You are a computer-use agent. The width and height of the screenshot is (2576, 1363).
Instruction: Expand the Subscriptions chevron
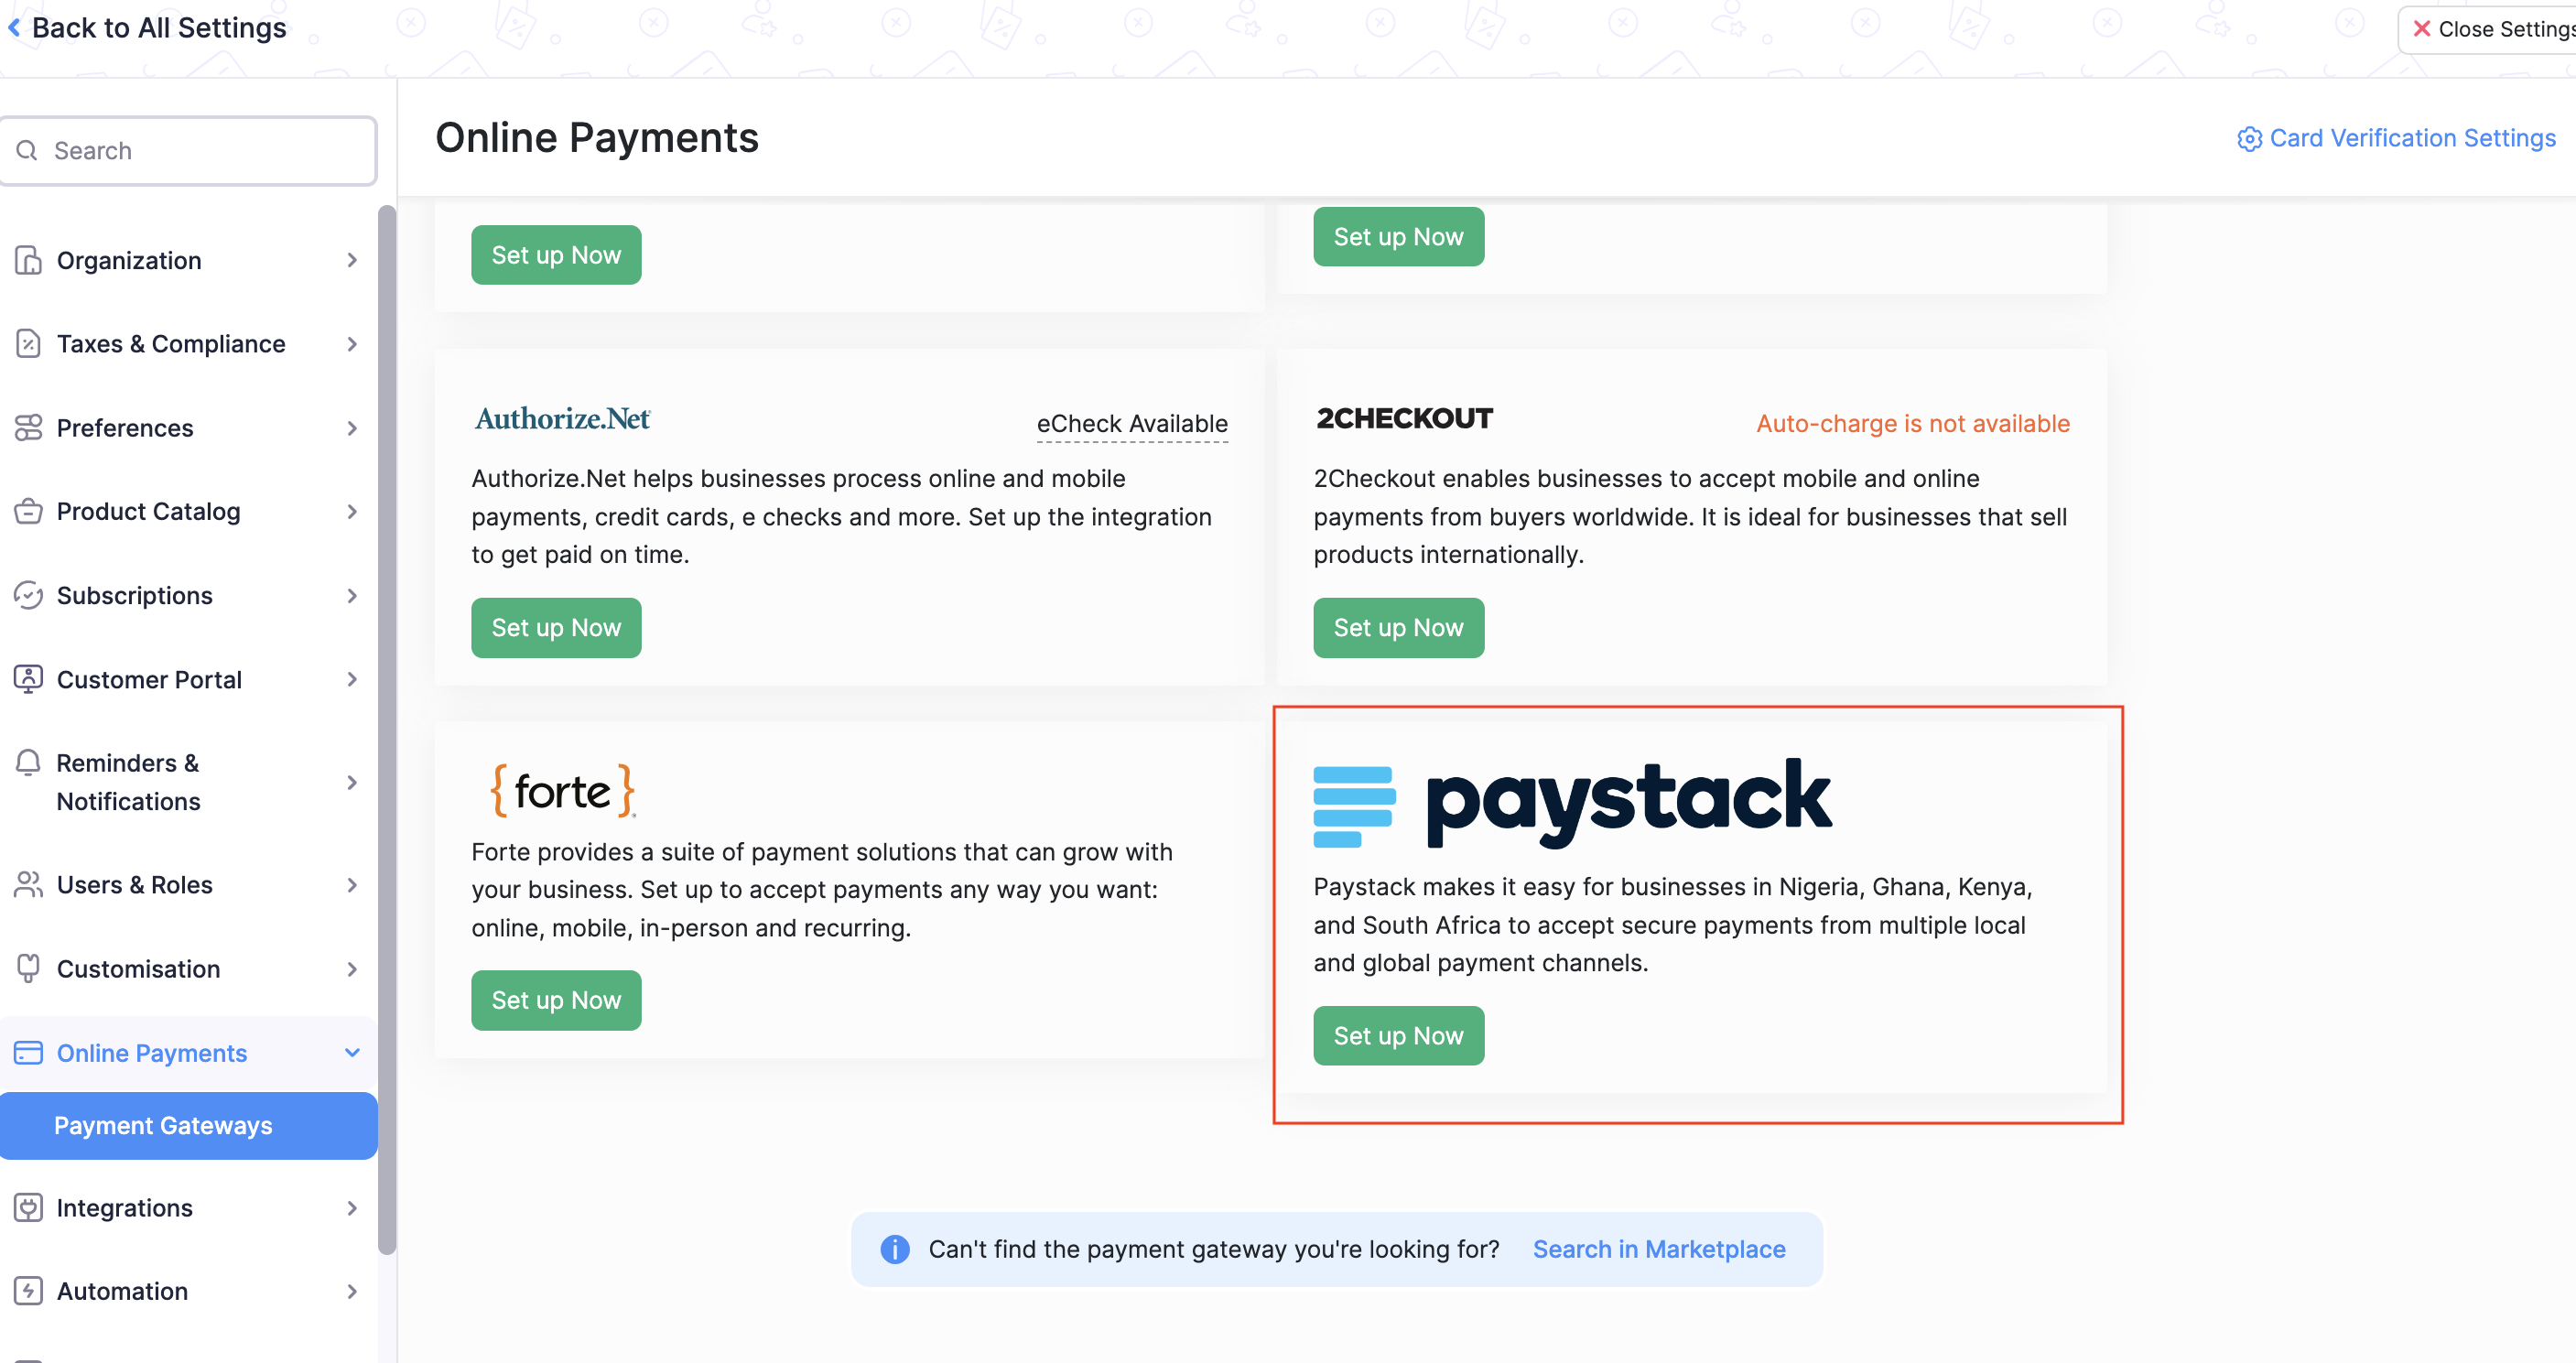pos(352,595)
